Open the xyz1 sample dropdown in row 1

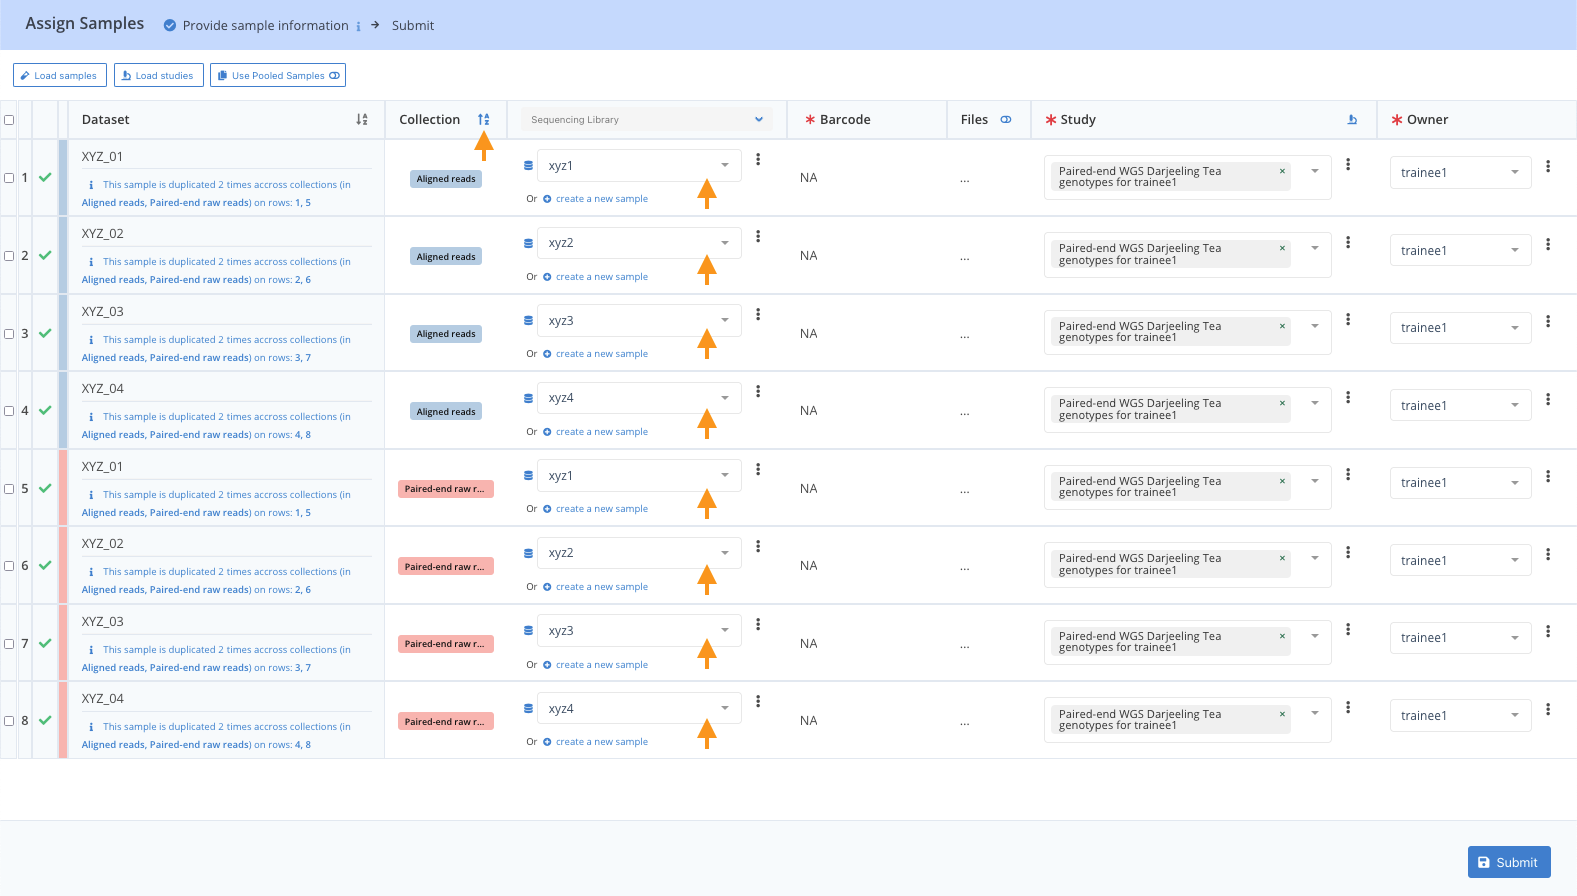pyautogui.click(x=639, y=166)
